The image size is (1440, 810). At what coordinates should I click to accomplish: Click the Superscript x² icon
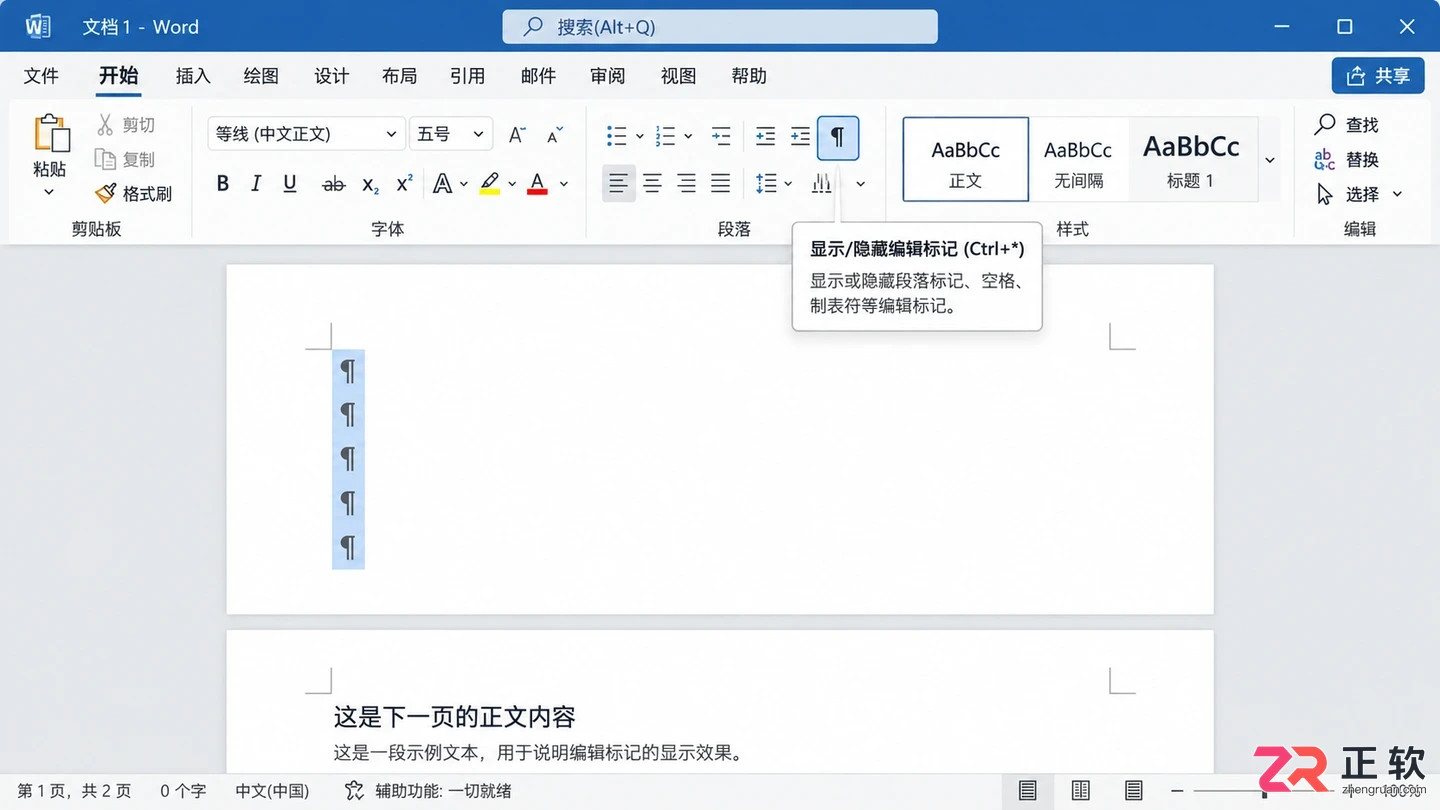tap(404, 184)
